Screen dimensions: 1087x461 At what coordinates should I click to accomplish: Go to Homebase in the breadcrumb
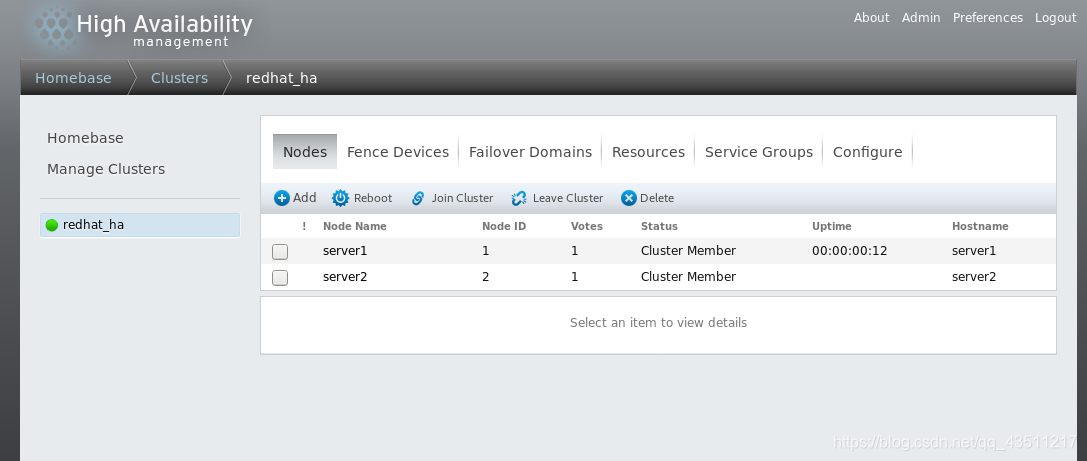pyautogui.click(x=73, y=78)
